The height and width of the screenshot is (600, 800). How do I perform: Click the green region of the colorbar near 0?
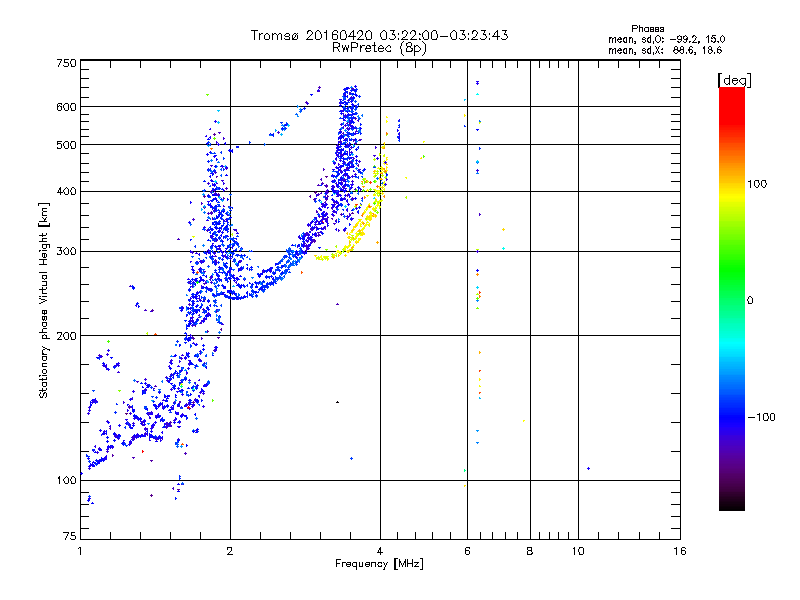tap(732, 283)
